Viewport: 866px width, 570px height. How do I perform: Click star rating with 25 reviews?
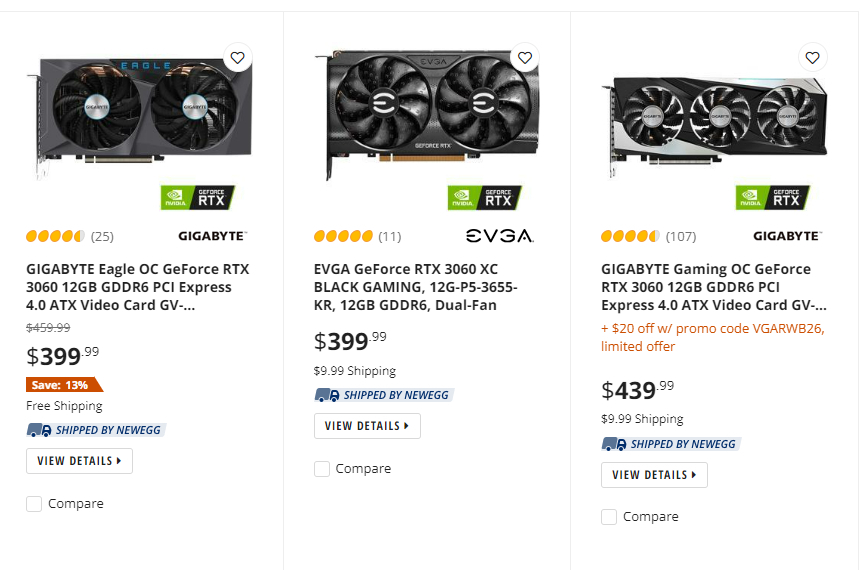(56, 237)
